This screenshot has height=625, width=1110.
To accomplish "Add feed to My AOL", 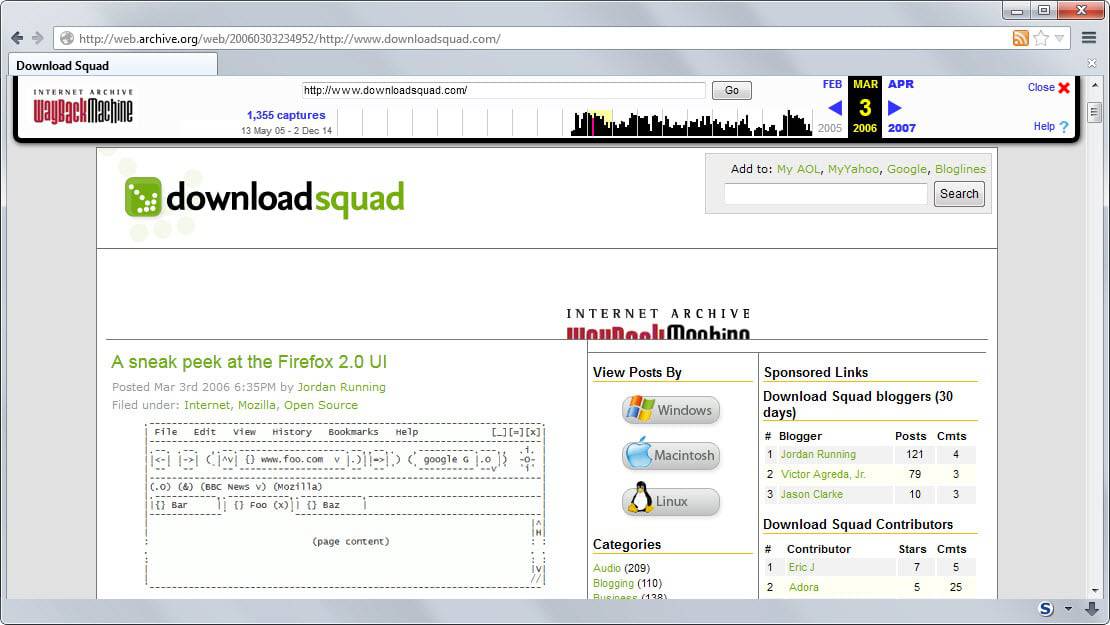I will point(799,169).
